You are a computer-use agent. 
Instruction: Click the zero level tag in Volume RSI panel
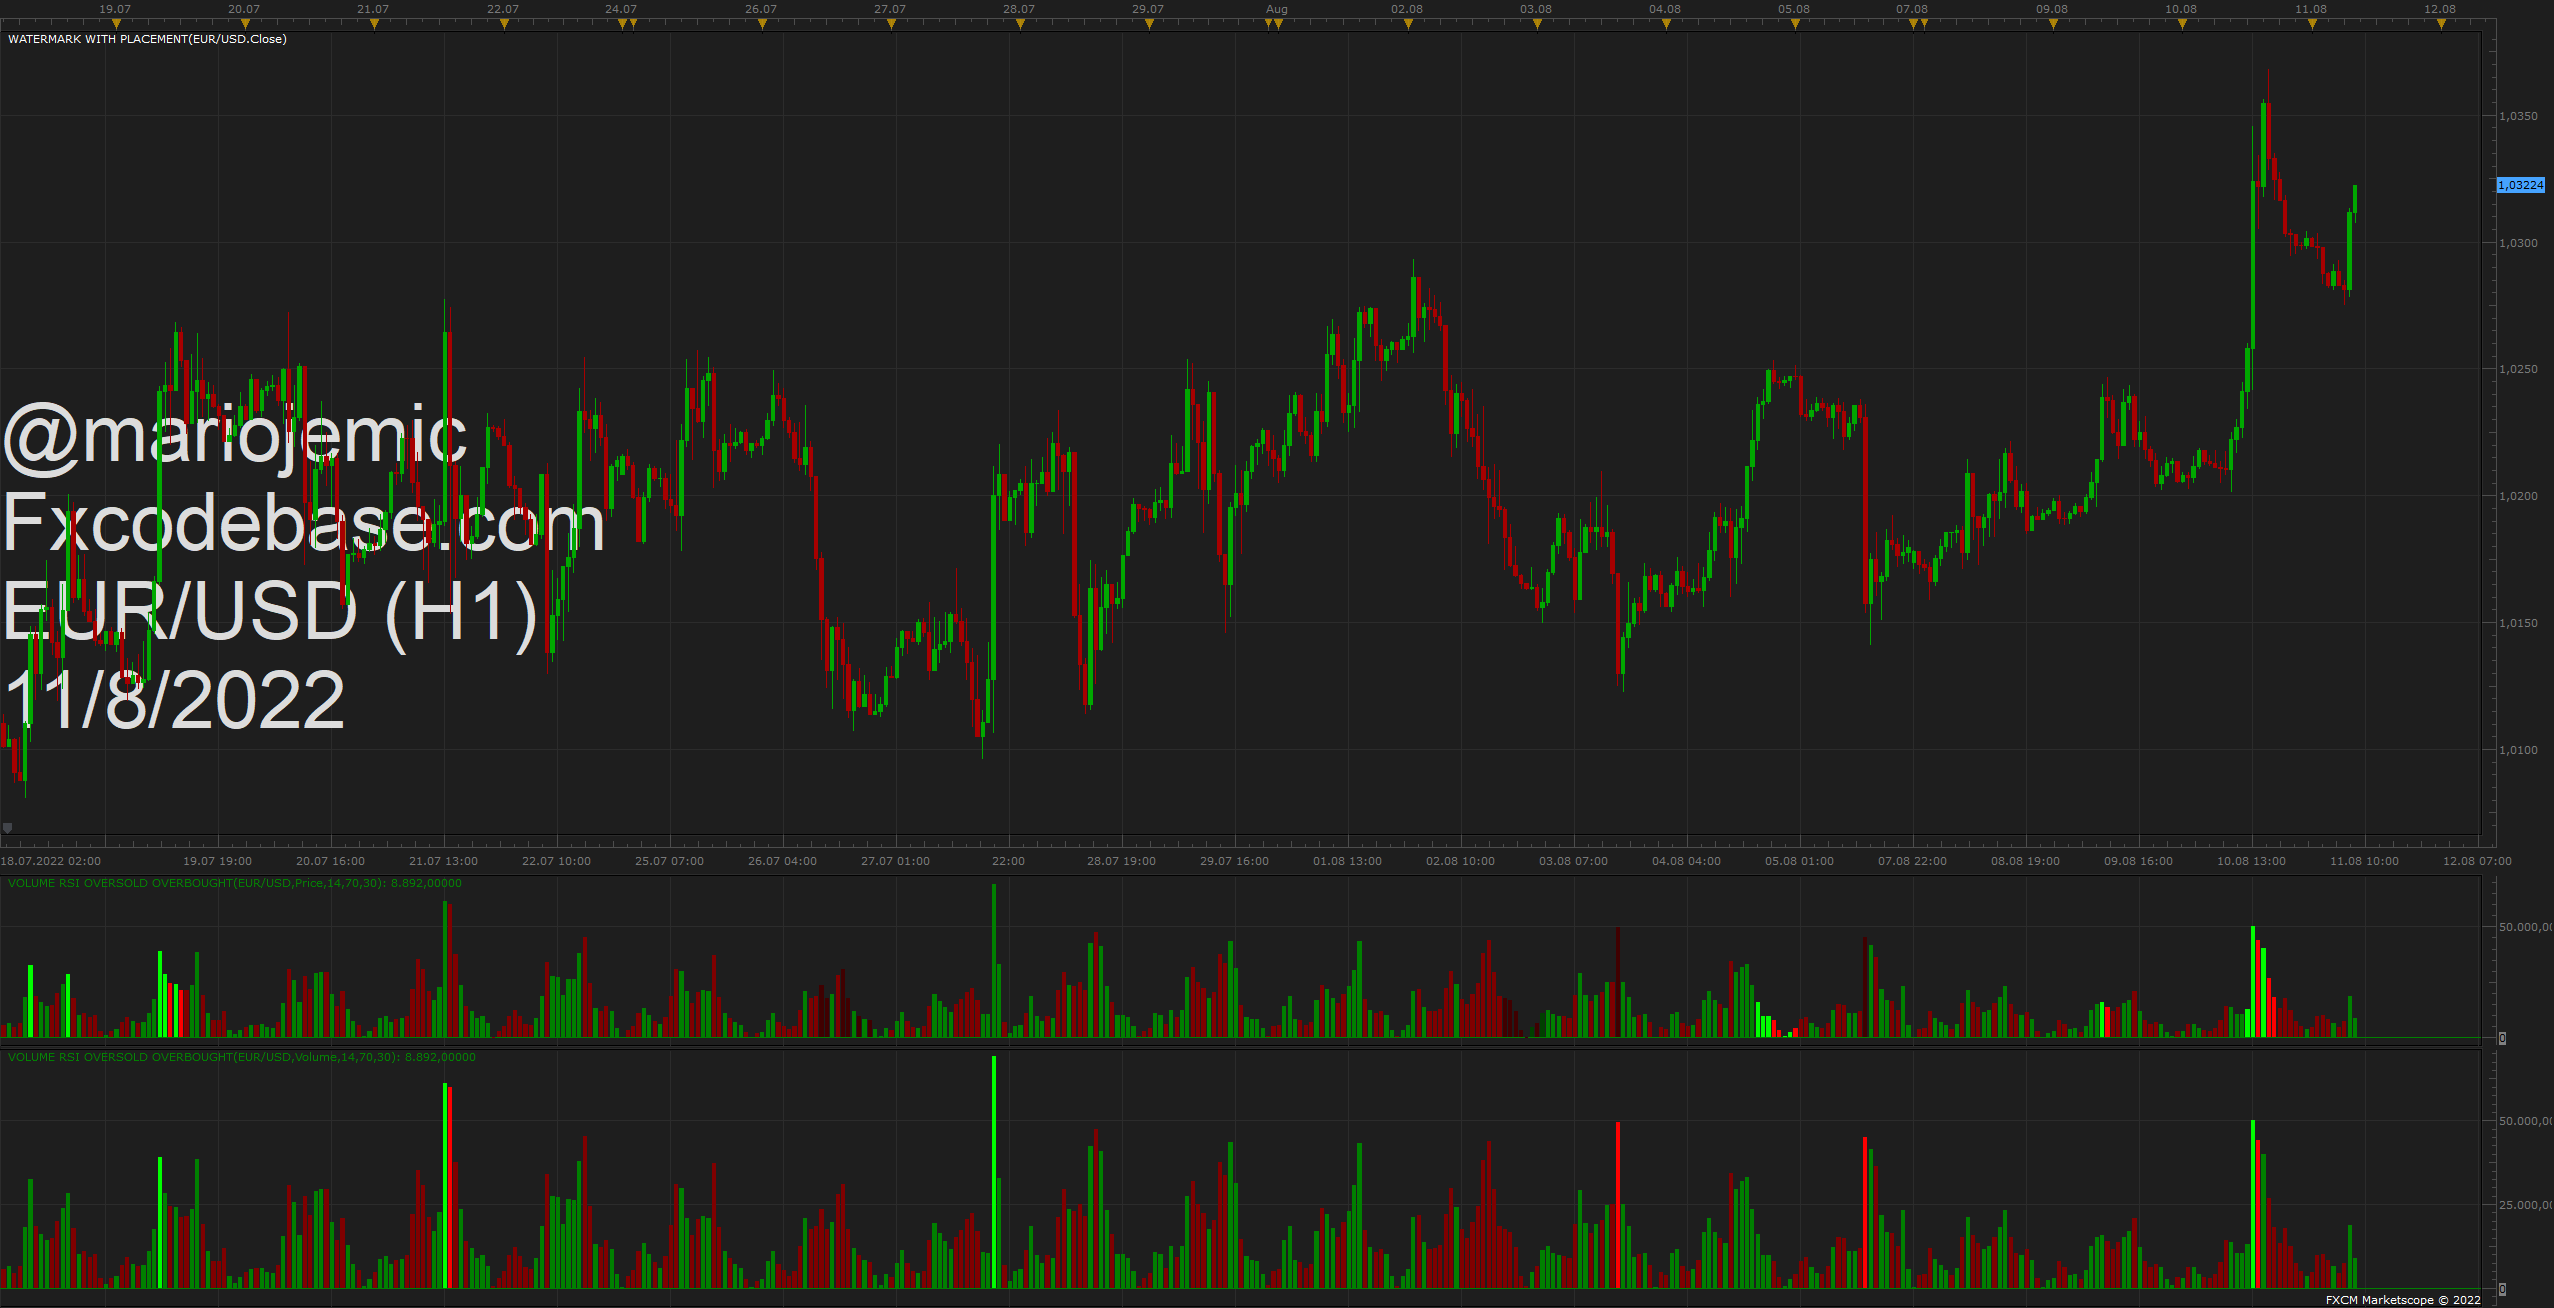click(x=2502, y=1289)
